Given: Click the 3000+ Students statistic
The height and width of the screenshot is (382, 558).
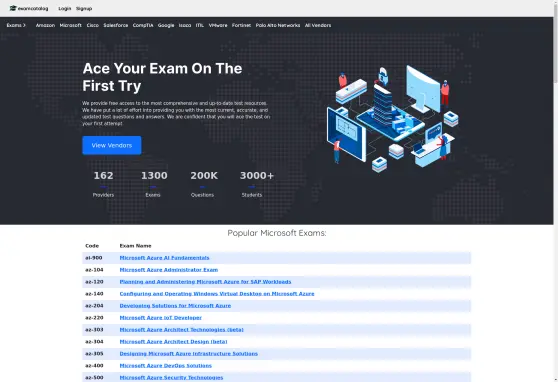Looking at the screenshot, I should (256, 184).
